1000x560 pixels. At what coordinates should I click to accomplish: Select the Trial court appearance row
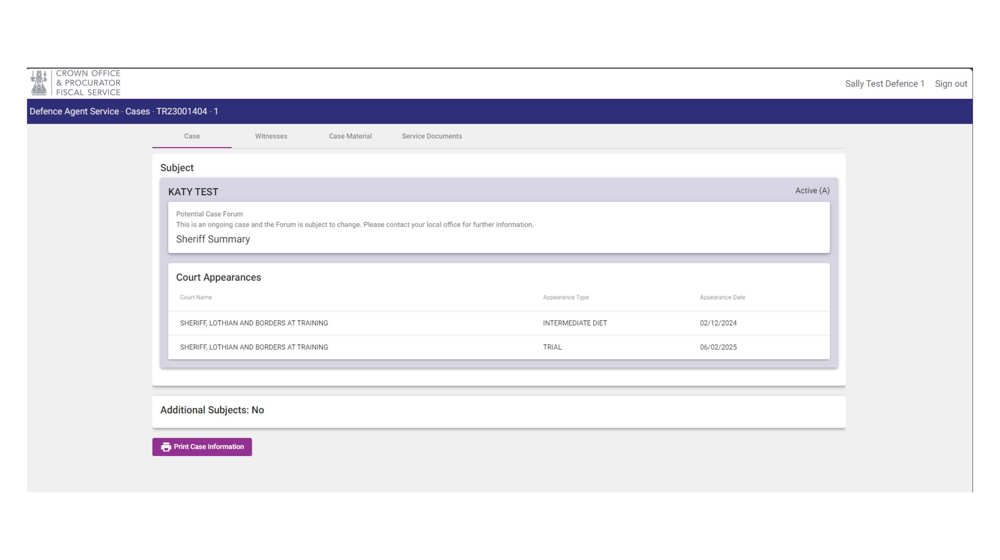pos(498,347)
